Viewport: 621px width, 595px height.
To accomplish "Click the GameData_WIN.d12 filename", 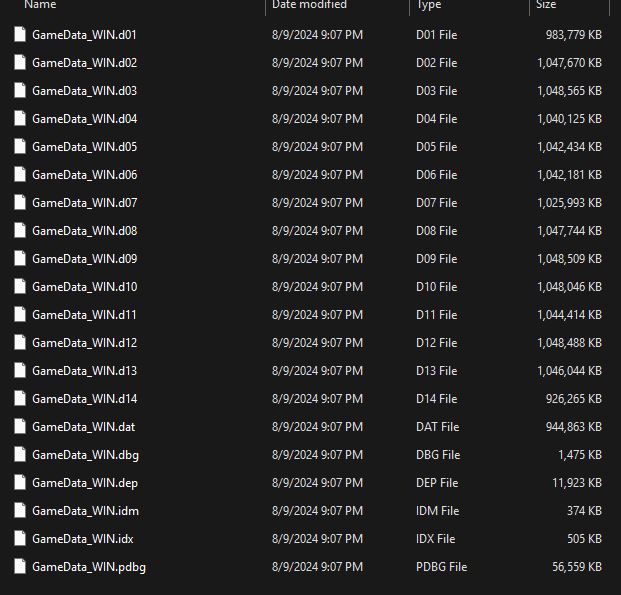I will point(84,343).
